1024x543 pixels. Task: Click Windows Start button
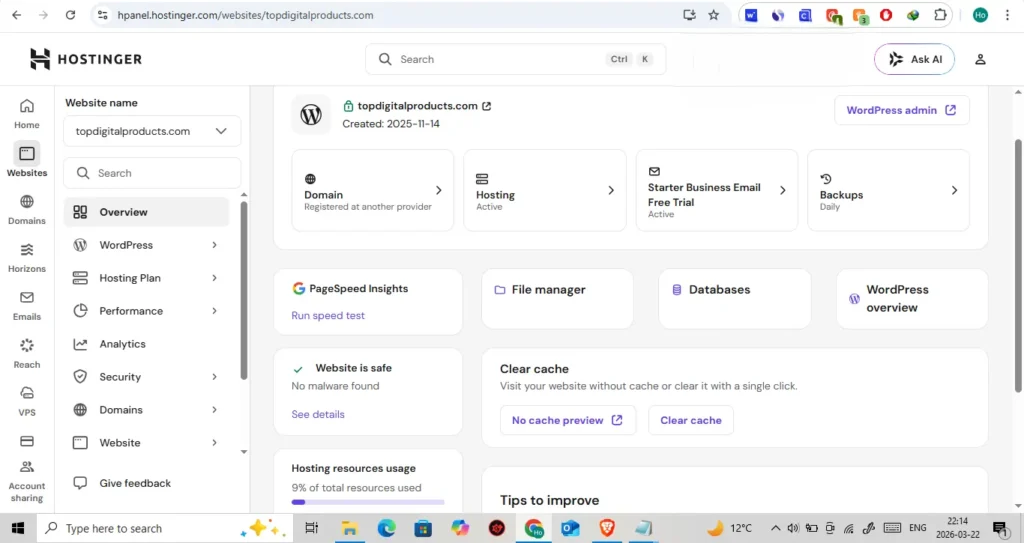[18, 528]
